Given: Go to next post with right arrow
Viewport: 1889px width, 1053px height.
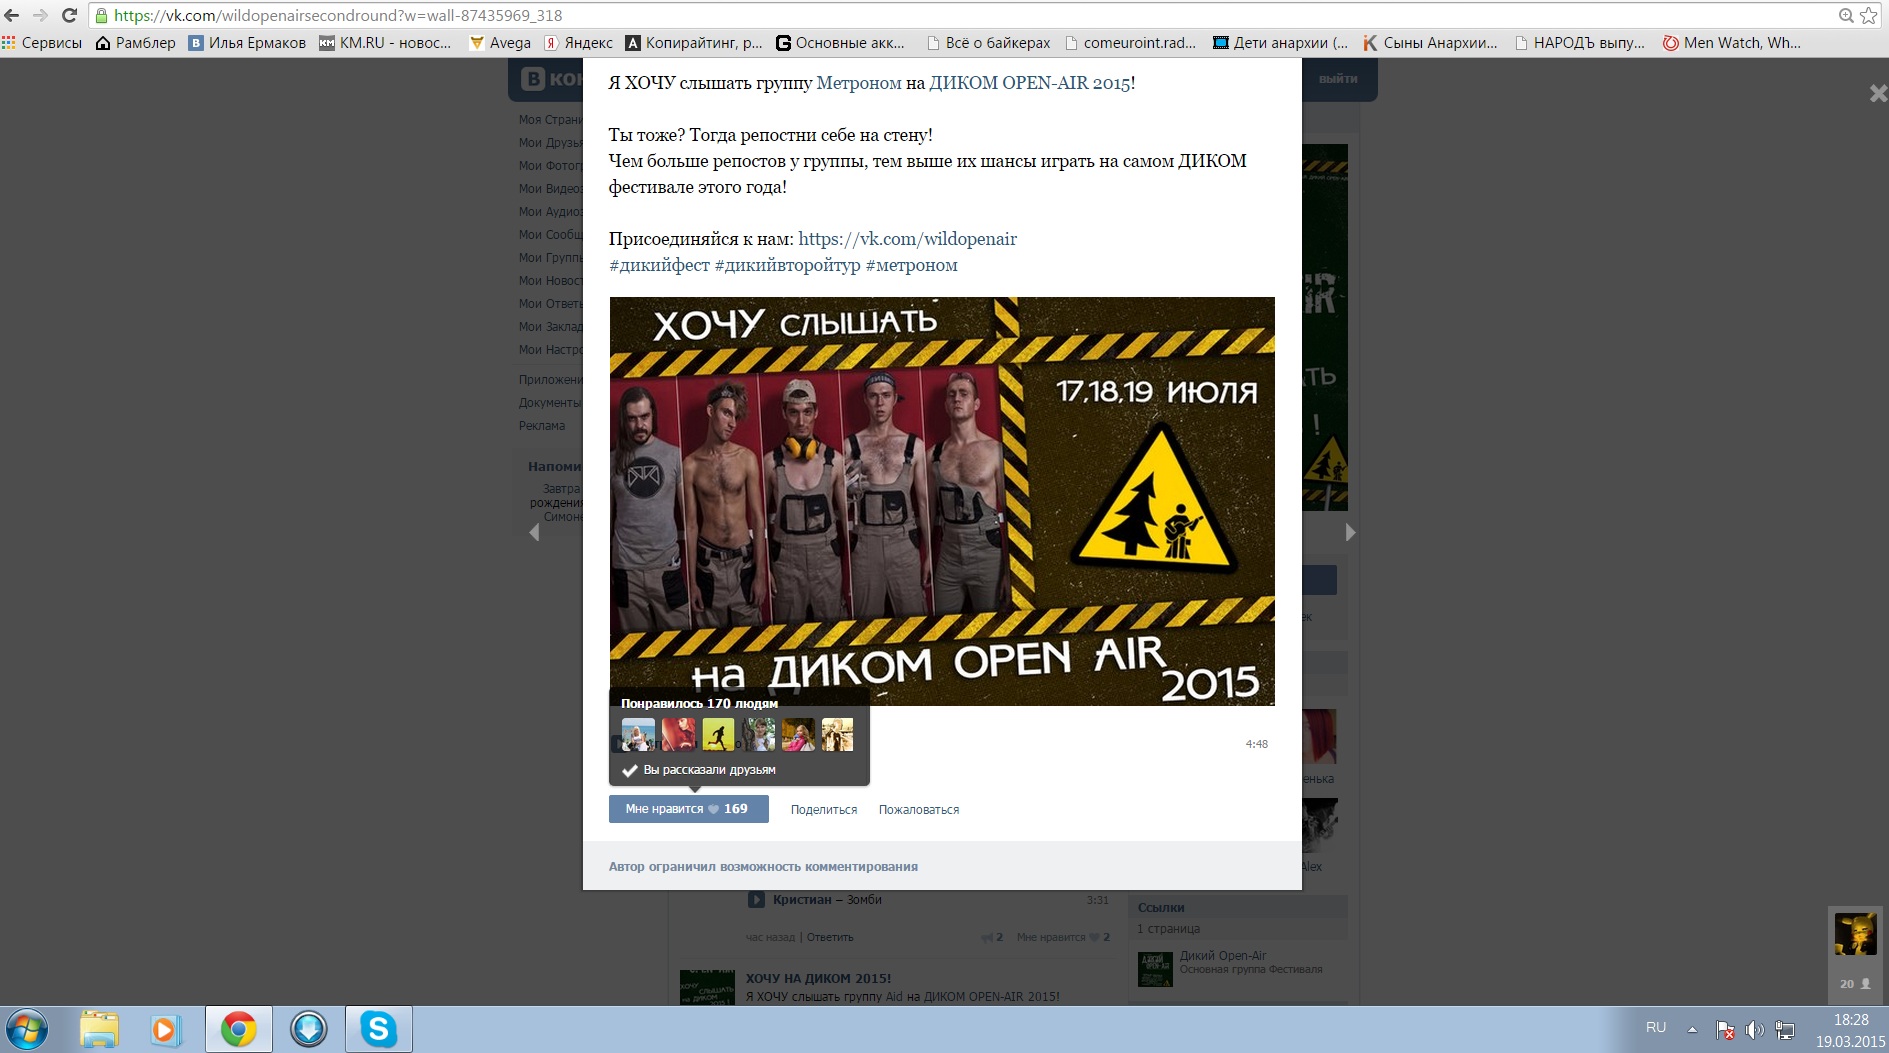Looking at the screenshot, I should point(1350,532).
